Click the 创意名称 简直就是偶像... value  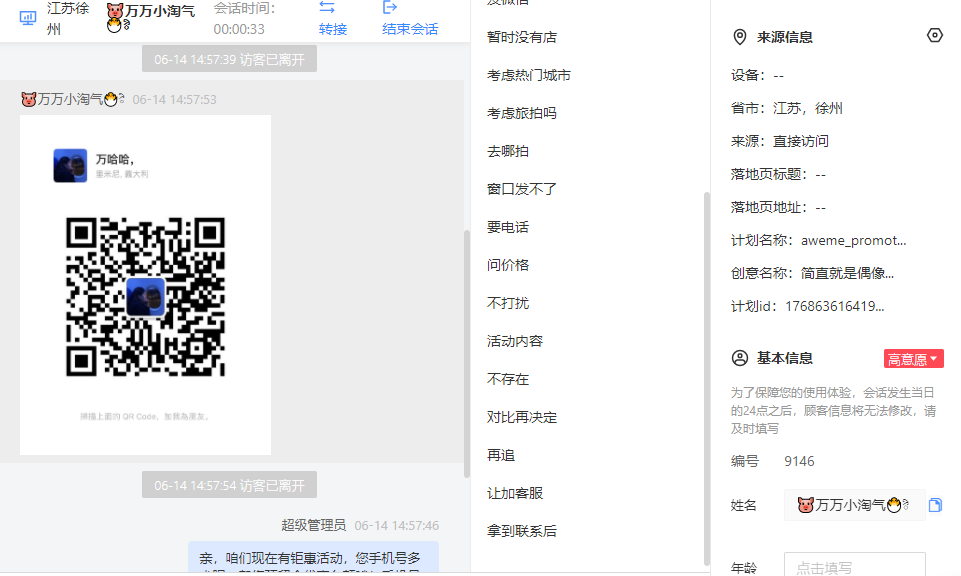[x=847, y=274]
